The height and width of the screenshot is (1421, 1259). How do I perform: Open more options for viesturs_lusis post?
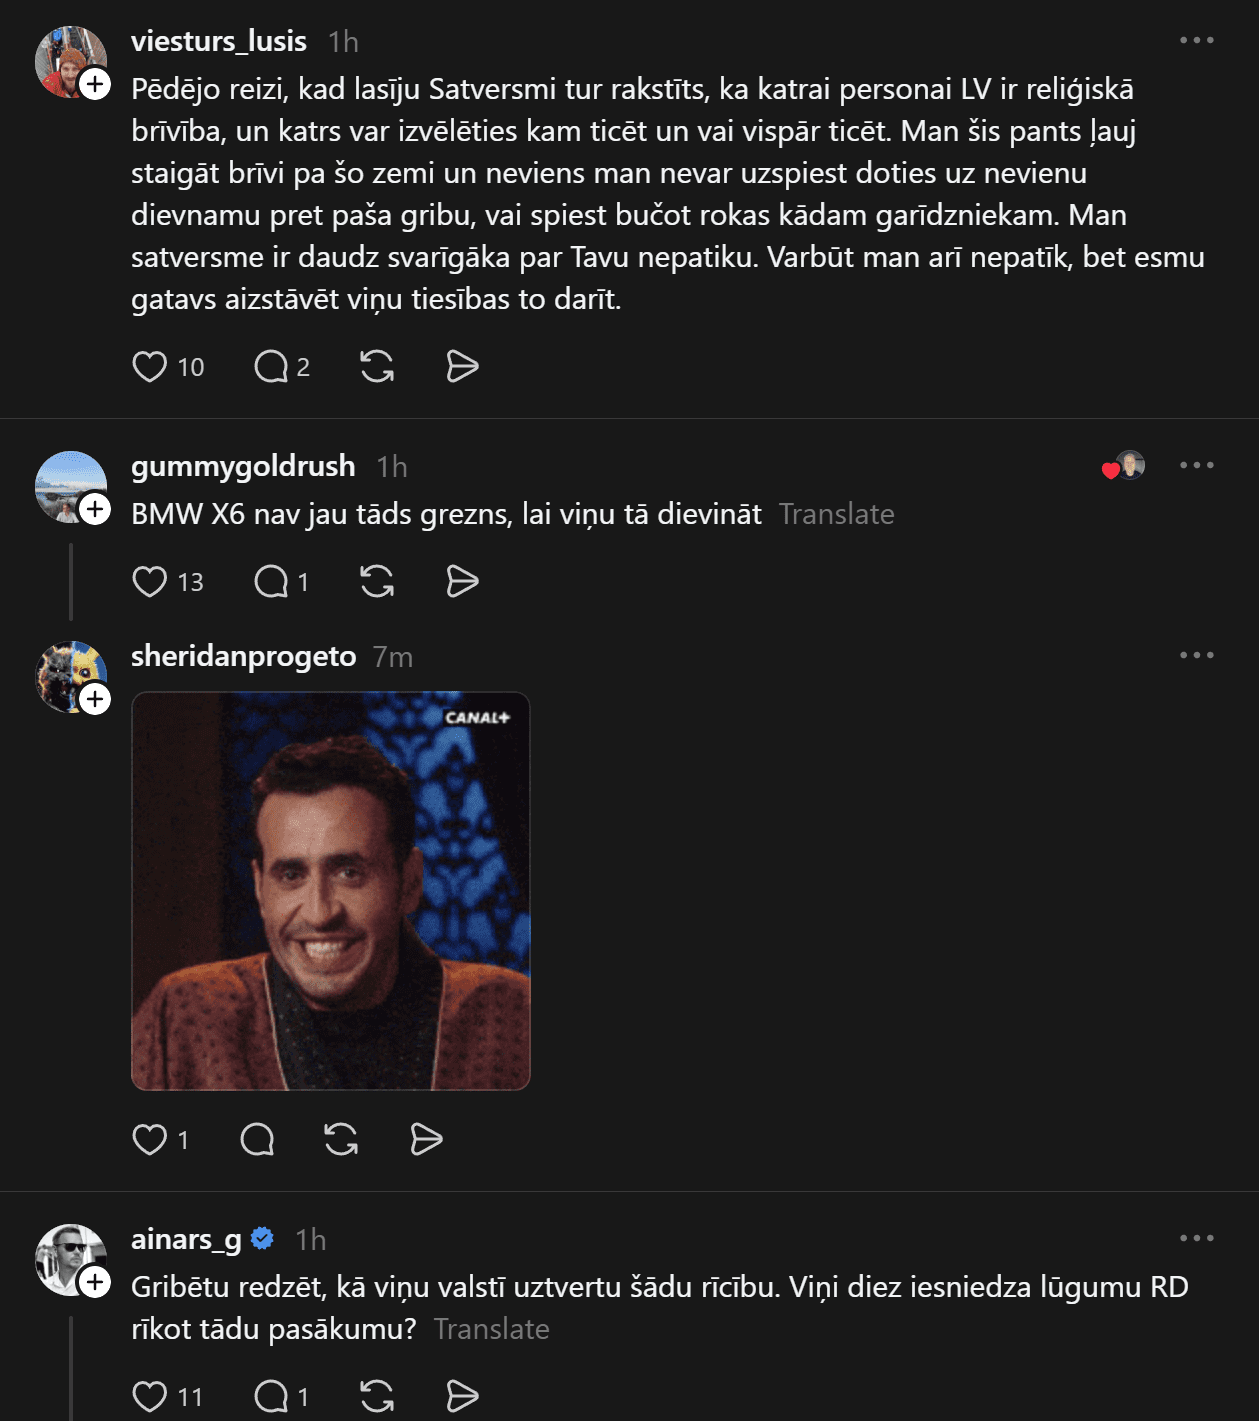coord(1196,41)
